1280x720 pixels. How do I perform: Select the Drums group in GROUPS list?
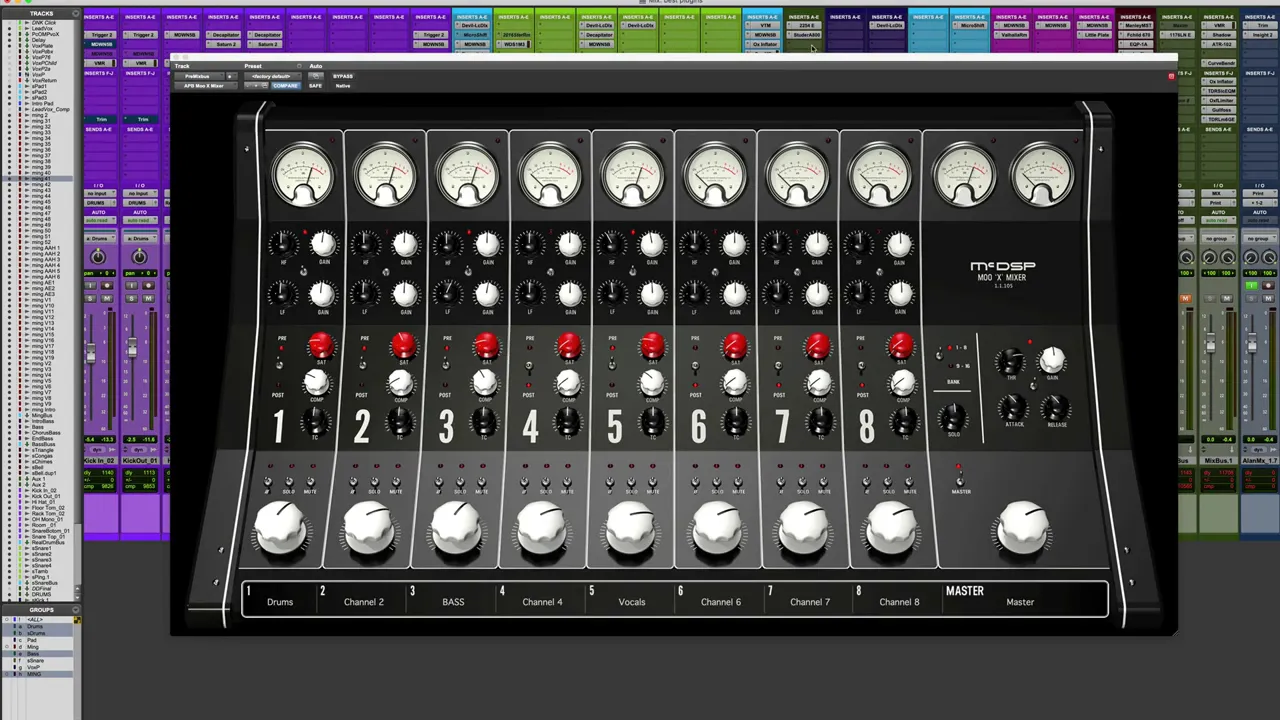pos(35,627)
